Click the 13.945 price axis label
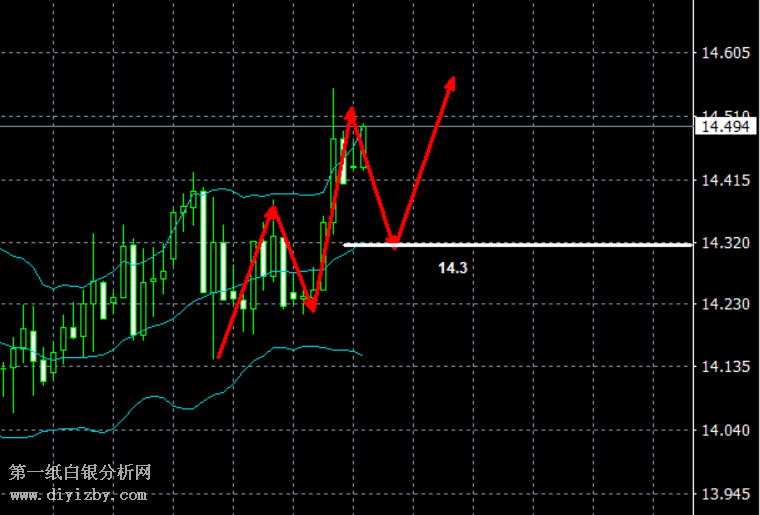This screenshot has height=515, width=760. tap(724, 494)
